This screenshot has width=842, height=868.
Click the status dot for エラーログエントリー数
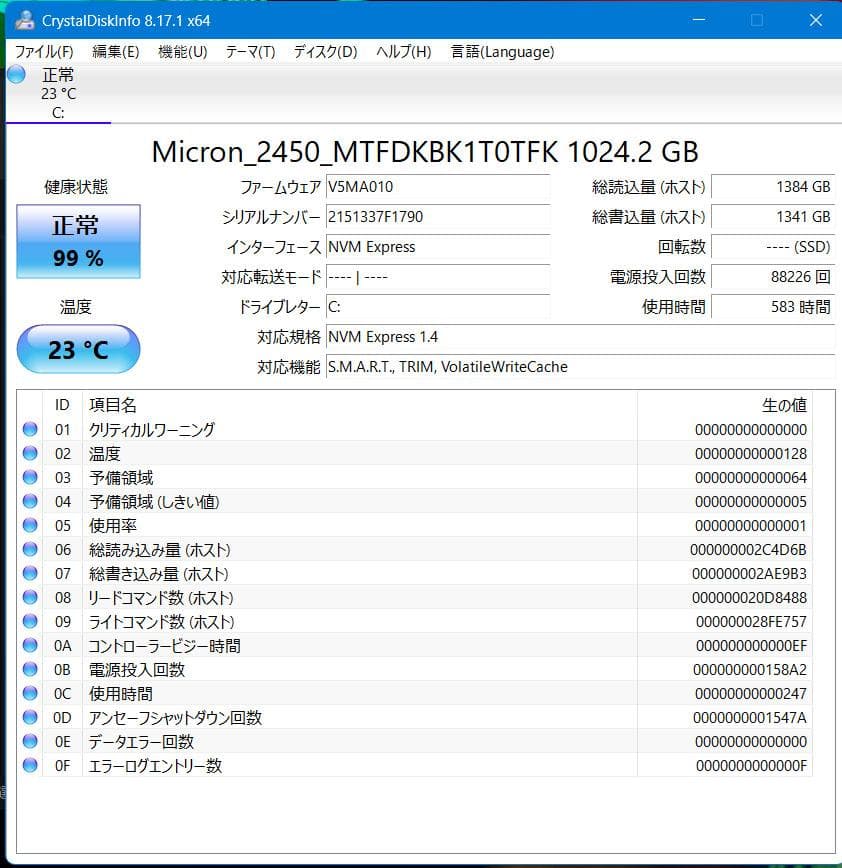[30, 765]
